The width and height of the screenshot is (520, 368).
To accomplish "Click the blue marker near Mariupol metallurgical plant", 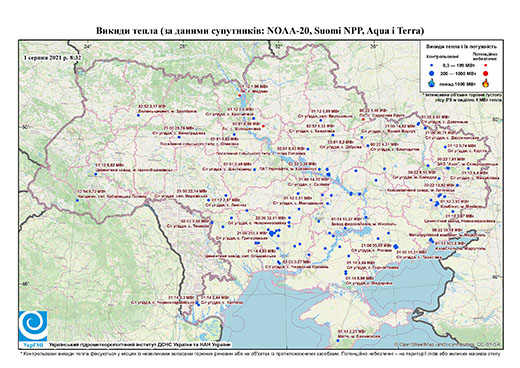I will click(x=430, y=239).
